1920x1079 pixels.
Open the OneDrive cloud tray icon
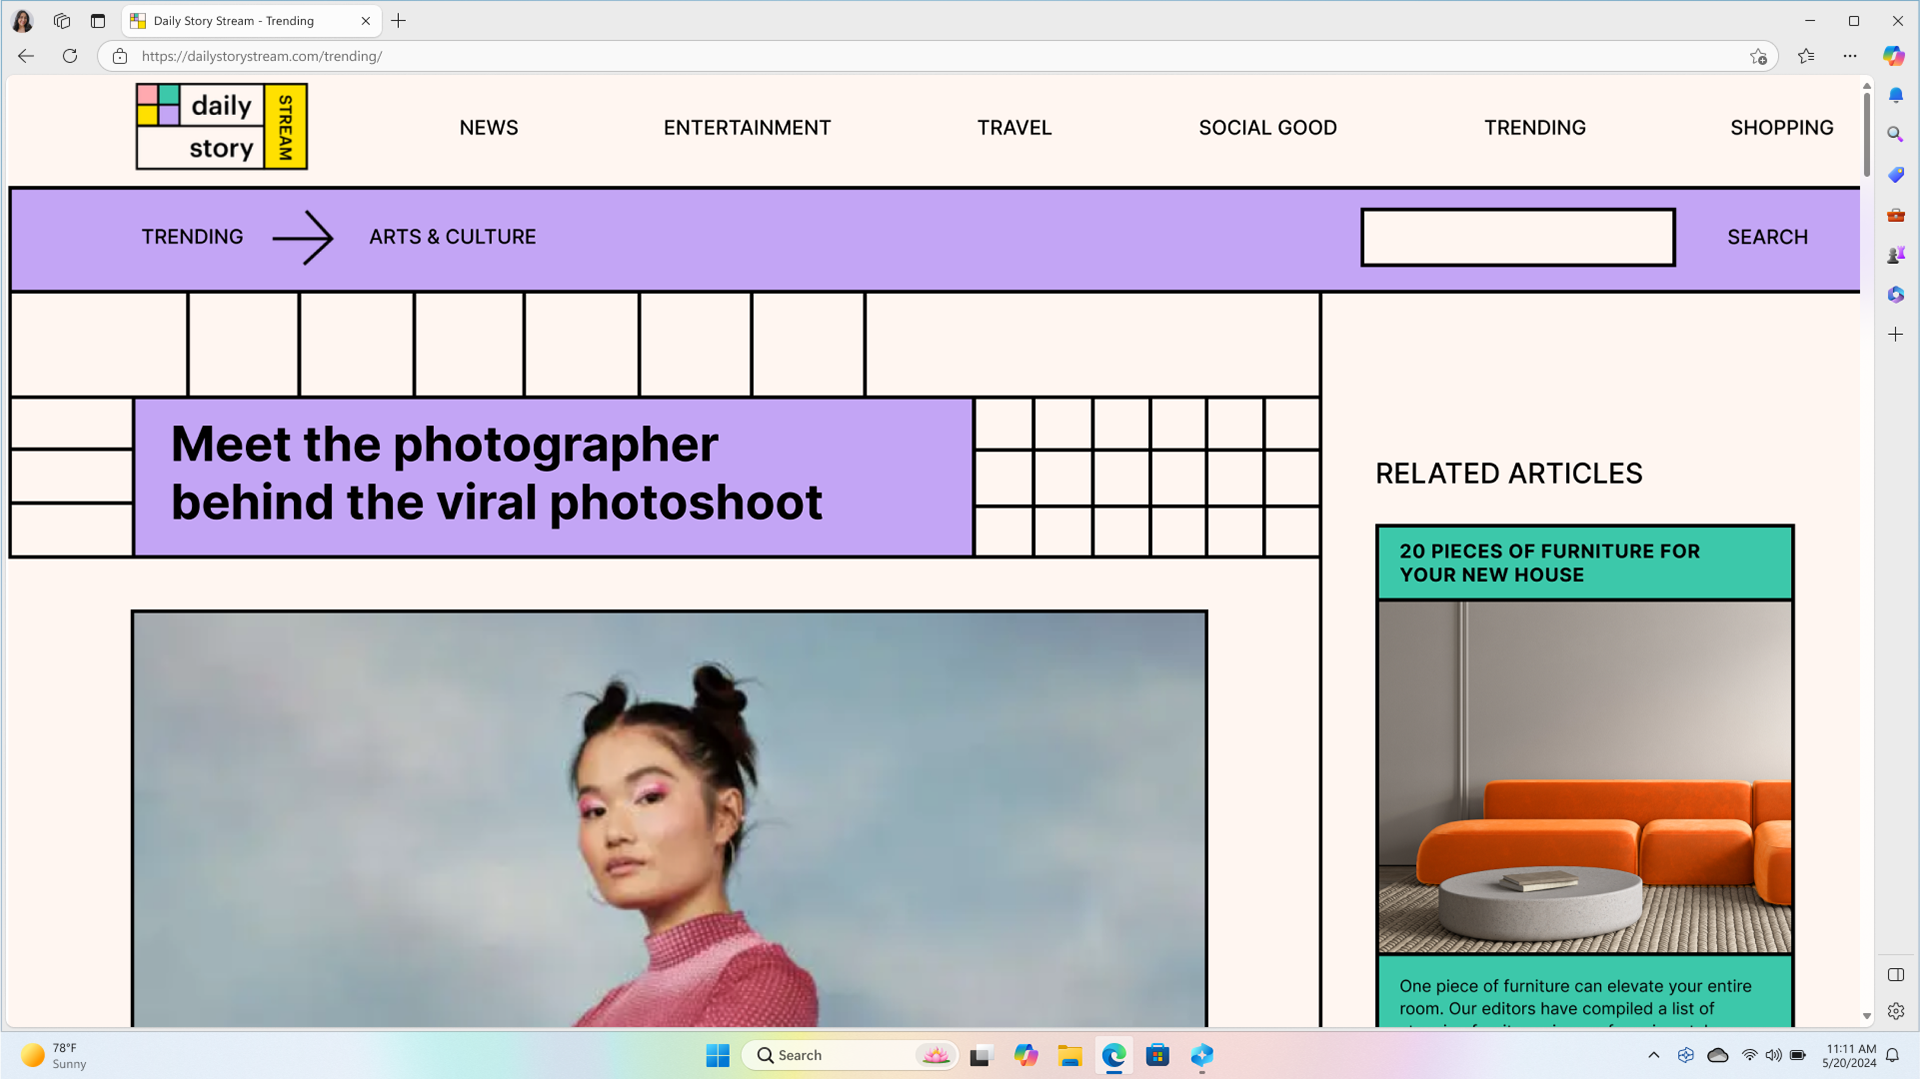(1718, 1055)
